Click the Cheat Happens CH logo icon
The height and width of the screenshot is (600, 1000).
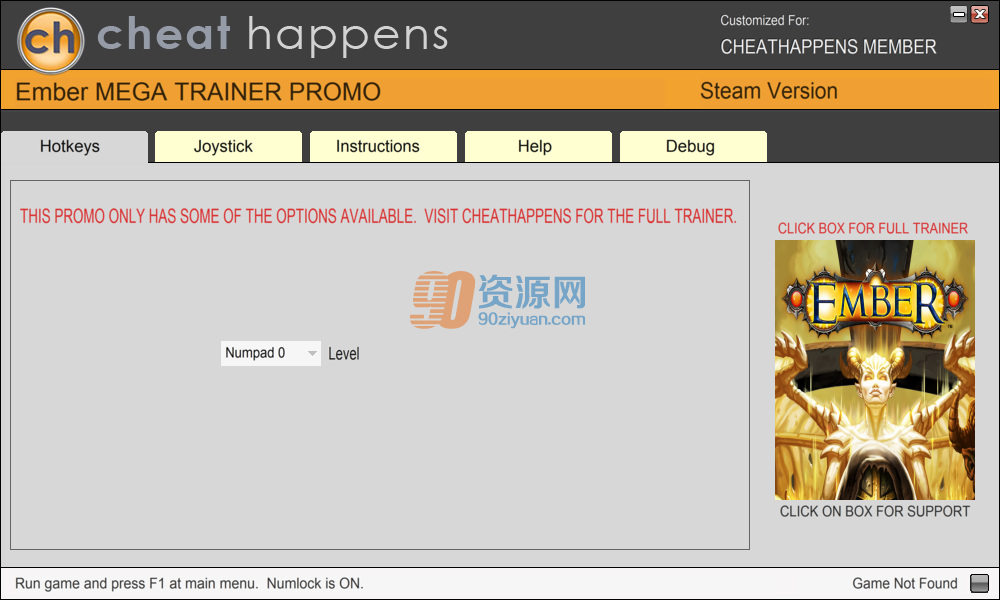50,40
